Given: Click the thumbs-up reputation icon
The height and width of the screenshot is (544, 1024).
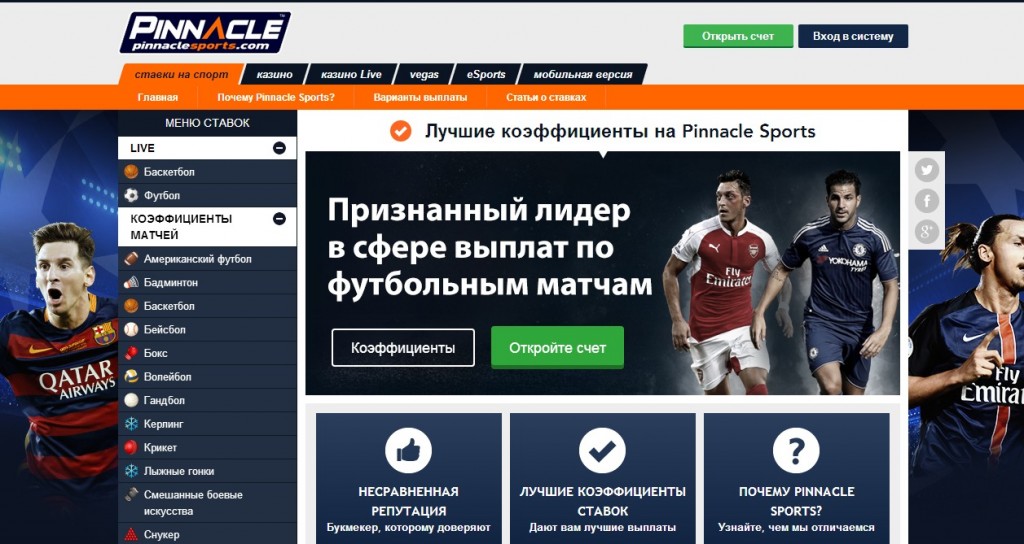Looking at the screenshot, I should coord(408,450).
